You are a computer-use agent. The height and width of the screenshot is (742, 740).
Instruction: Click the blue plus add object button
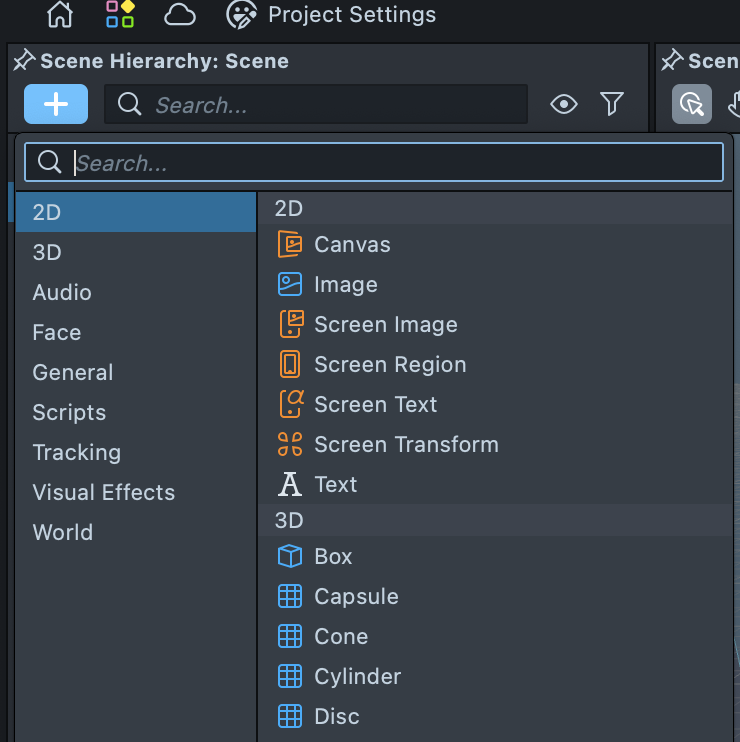coord(56,104)
